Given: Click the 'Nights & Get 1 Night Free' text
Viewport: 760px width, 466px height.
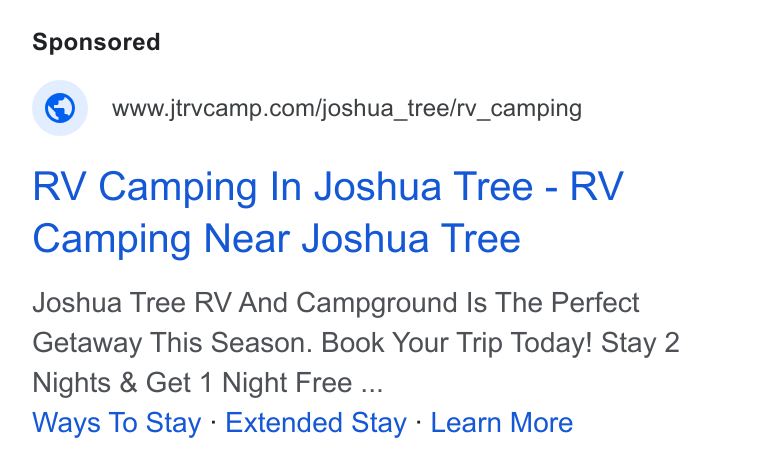Looking at the screenshot, I should coord(192,383).
